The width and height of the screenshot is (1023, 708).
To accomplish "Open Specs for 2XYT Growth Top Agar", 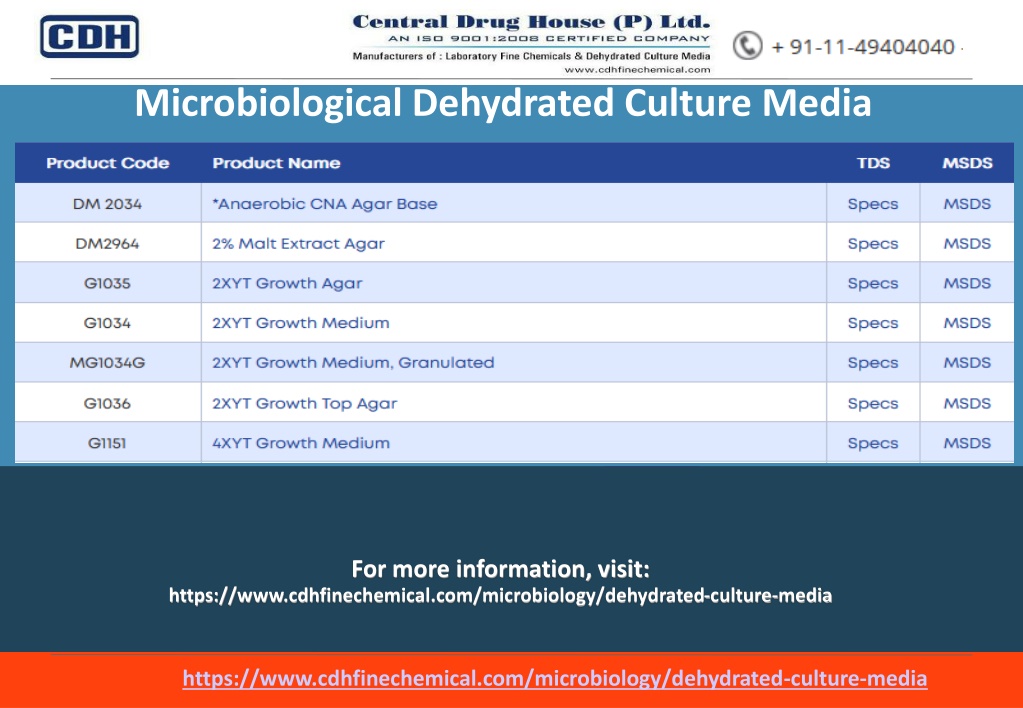I will click(x=873, y=404).
